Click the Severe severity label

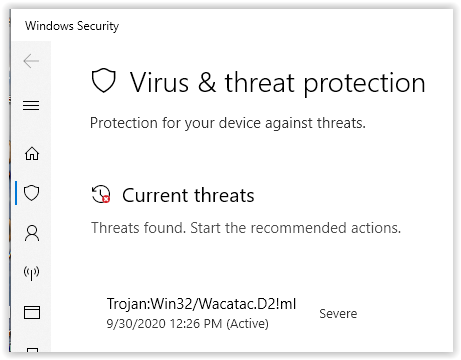[338, 314]
